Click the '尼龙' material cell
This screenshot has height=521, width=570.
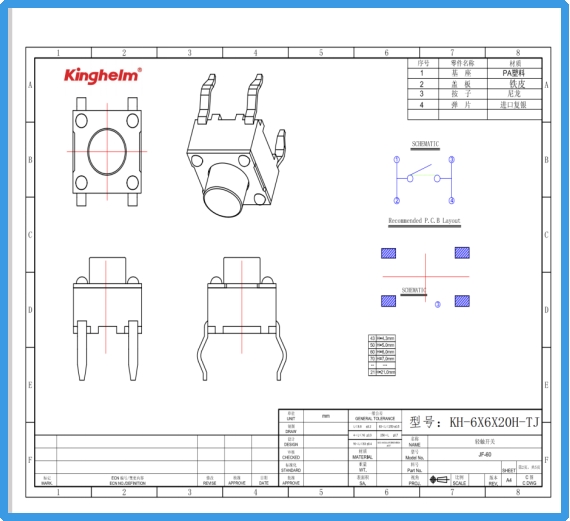click(x=514, y=94)
